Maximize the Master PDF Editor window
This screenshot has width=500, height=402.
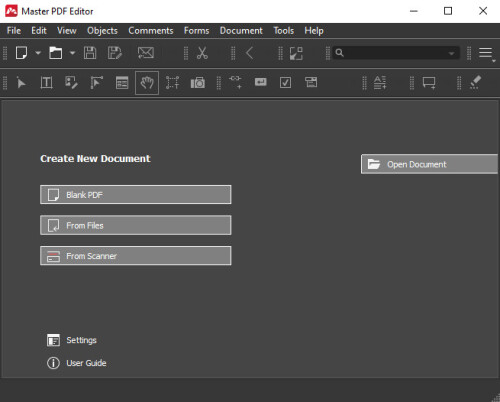point(448,11)
